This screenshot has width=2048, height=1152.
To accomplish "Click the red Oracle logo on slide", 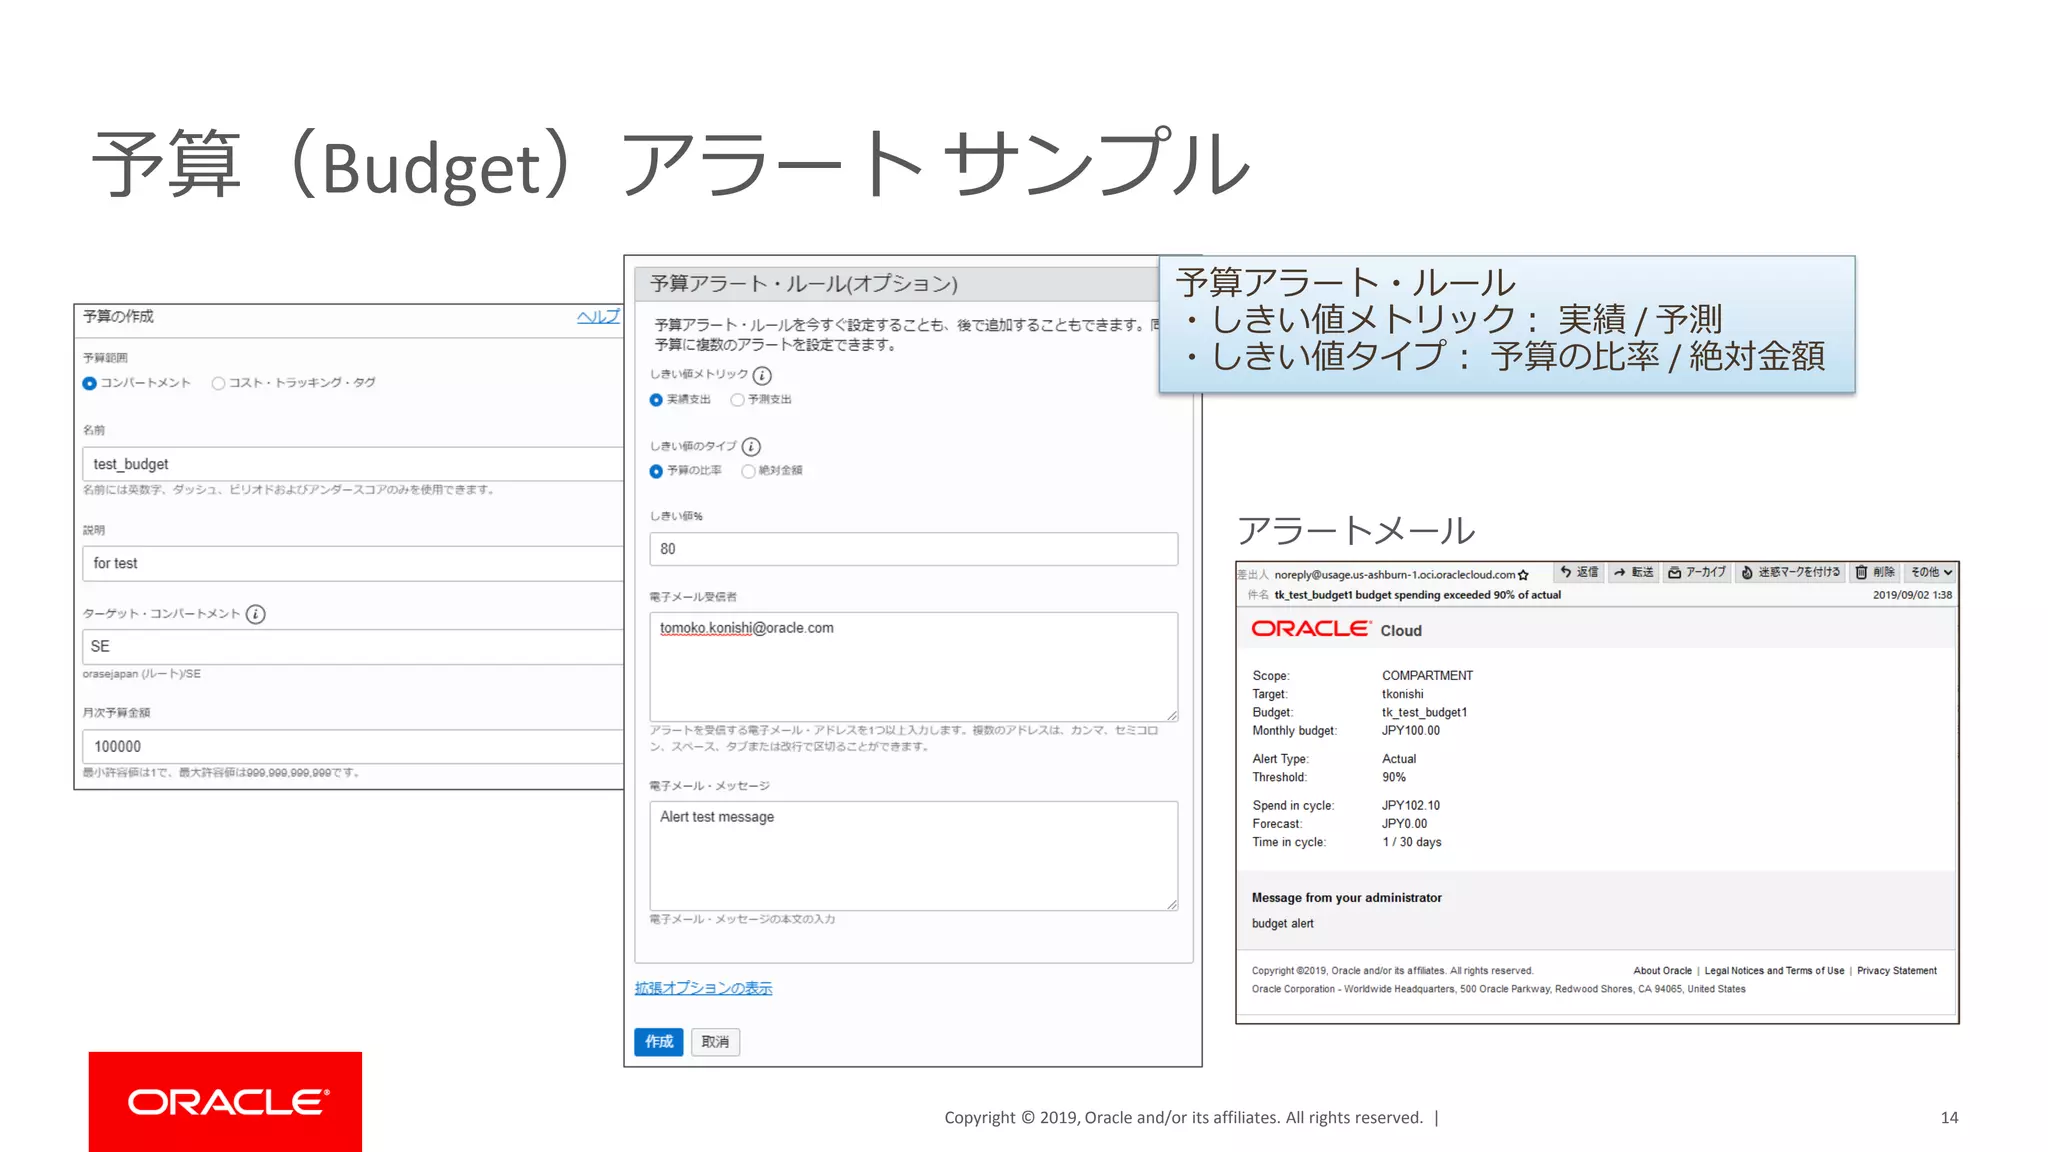I will [x=225, y=1101].
